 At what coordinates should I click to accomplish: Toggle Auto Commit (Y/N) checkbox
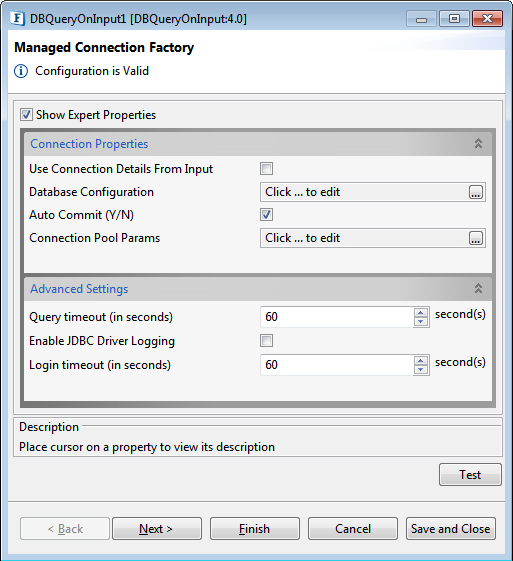click(x=266, y=215)
